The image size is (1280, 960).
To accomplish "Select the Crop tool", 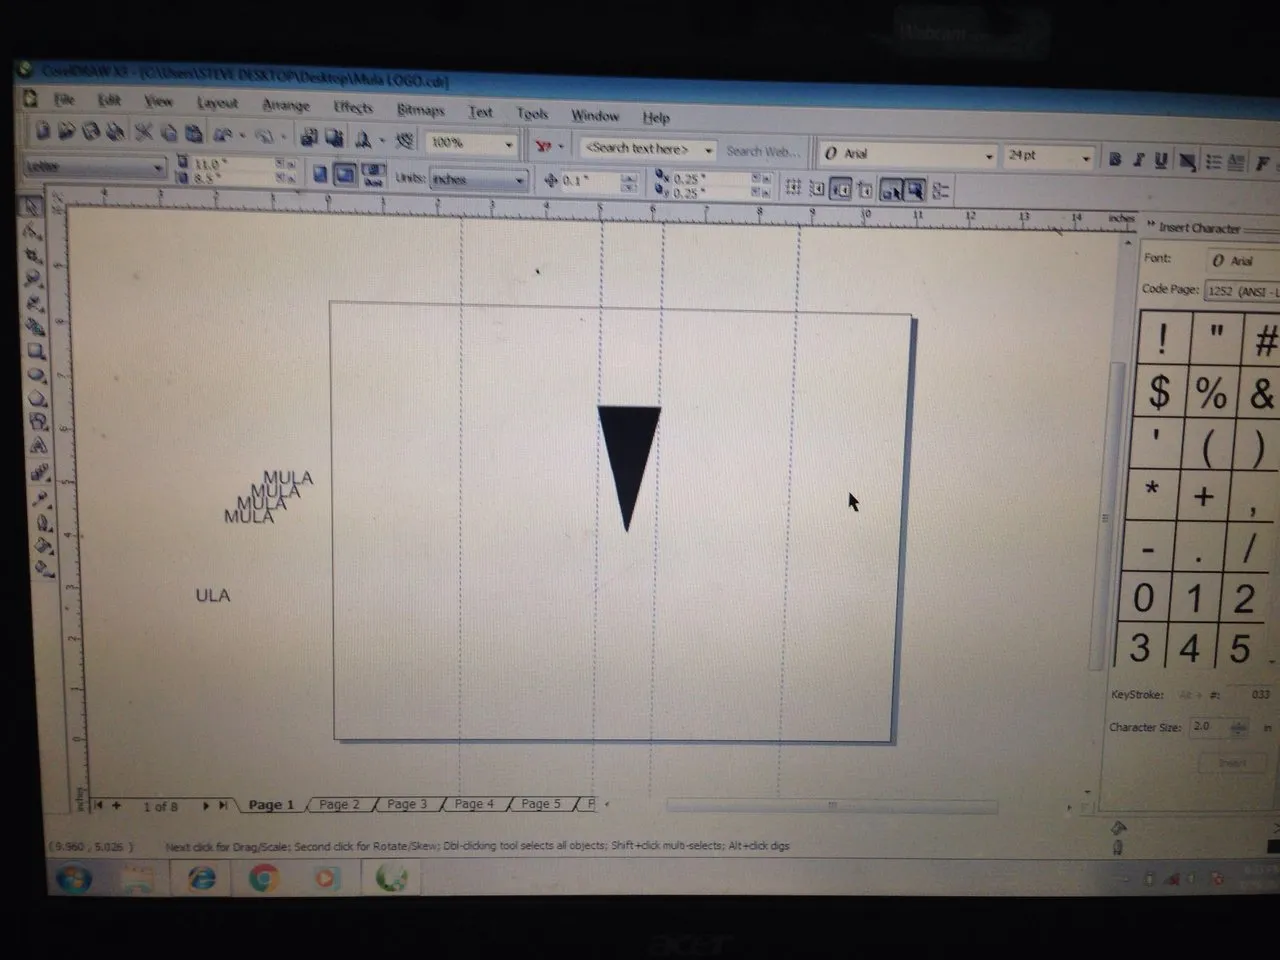I will point(34,255).
